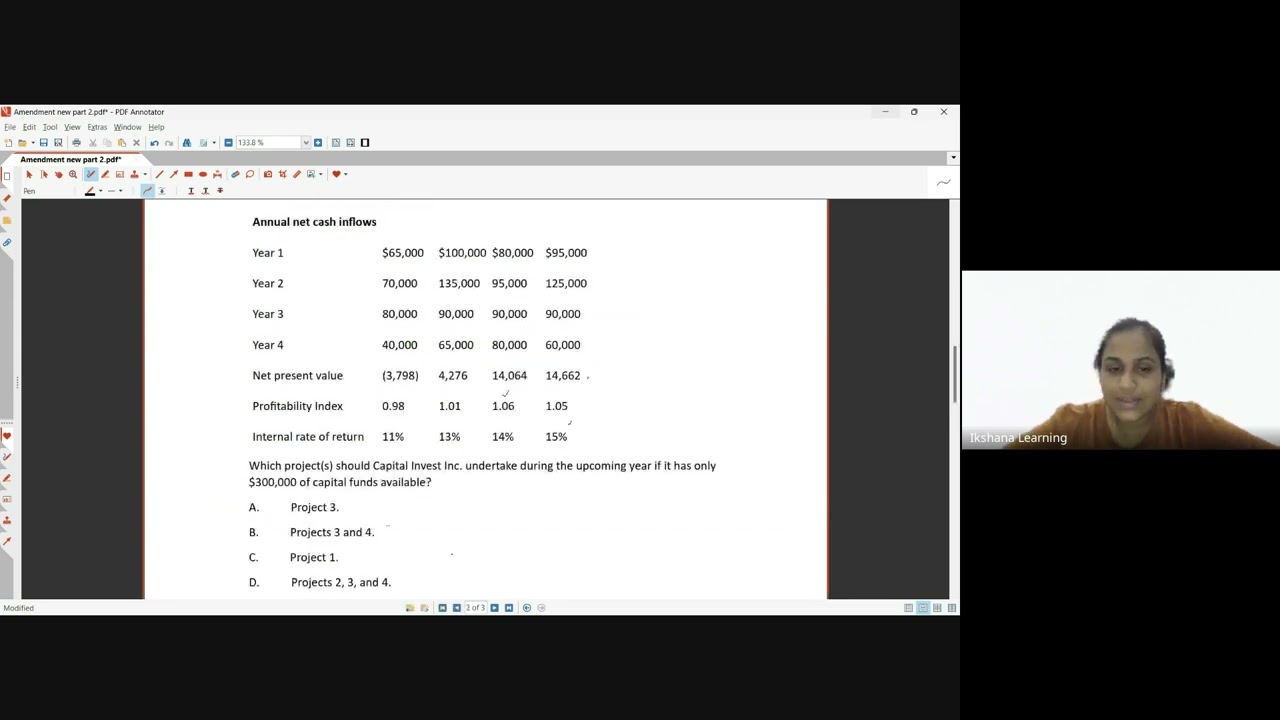Click the Print icon in the toolbar
This screenshot has width=1280, height=720.
click(77, 143)
